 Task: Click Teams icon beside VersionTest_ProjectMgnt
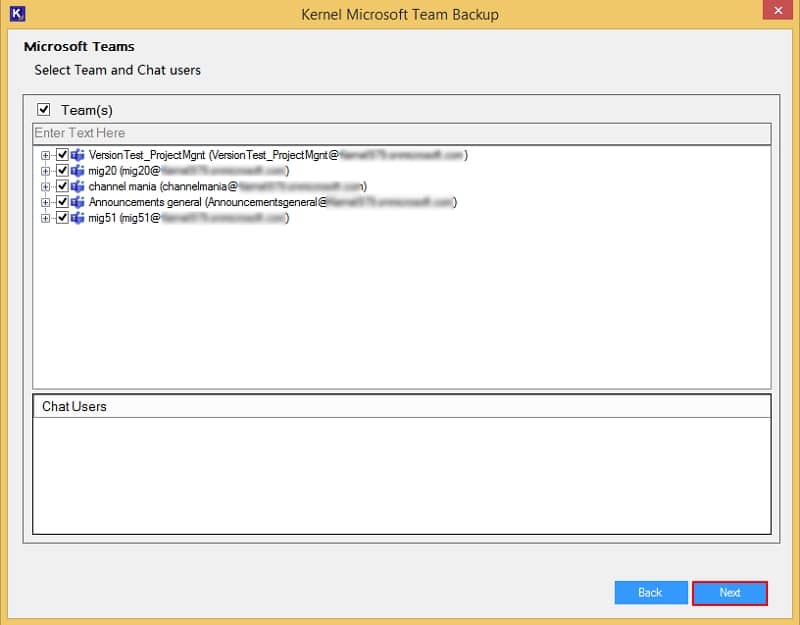[78, 155]
